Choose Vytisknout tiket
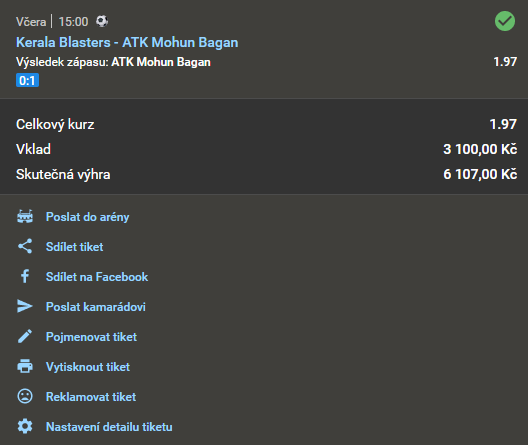 [x=88, y=367]
